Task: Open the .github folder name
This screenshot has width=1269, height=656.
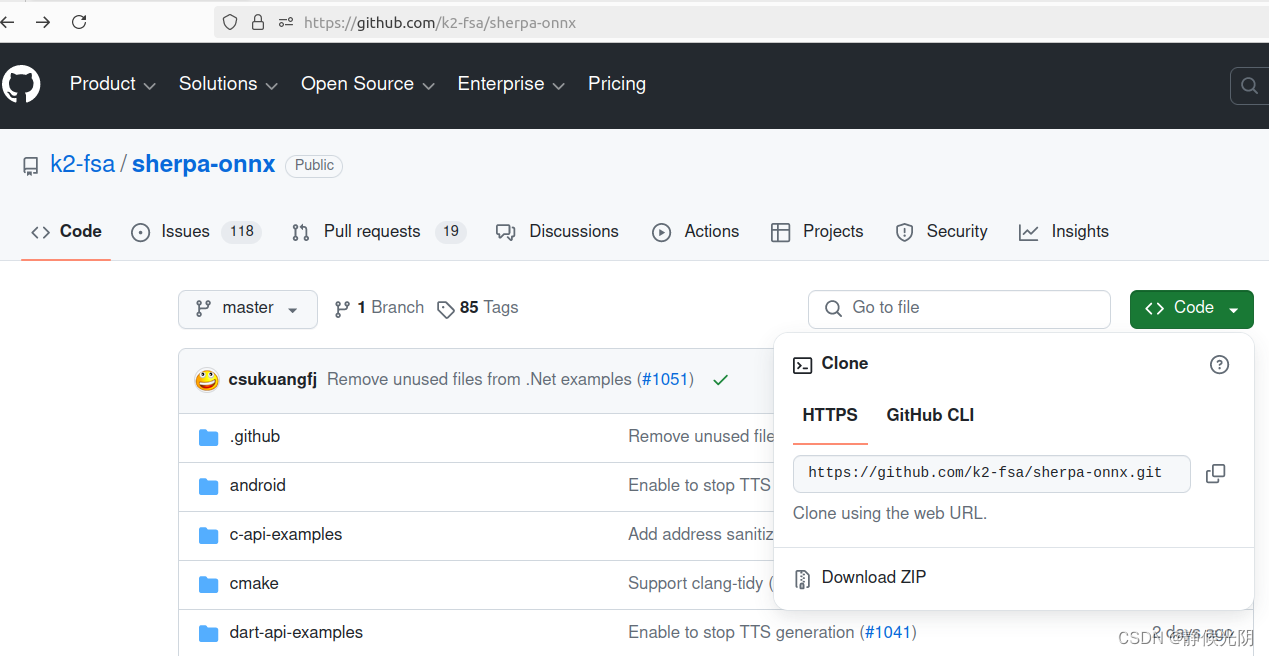Action: [255, 437]
